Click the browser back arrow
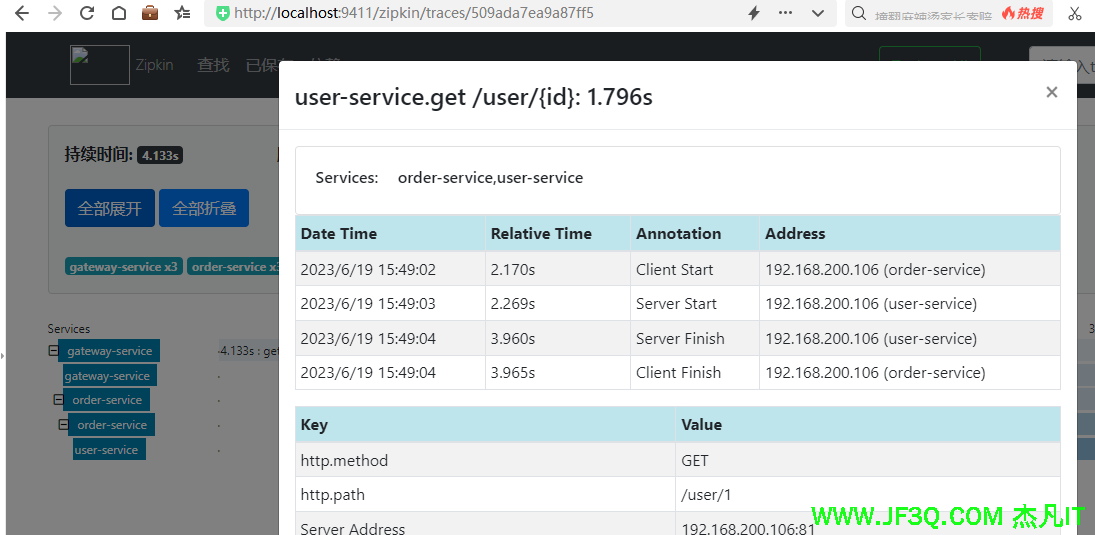Viewport: 1095px width, 535px height. click(22, 13)
